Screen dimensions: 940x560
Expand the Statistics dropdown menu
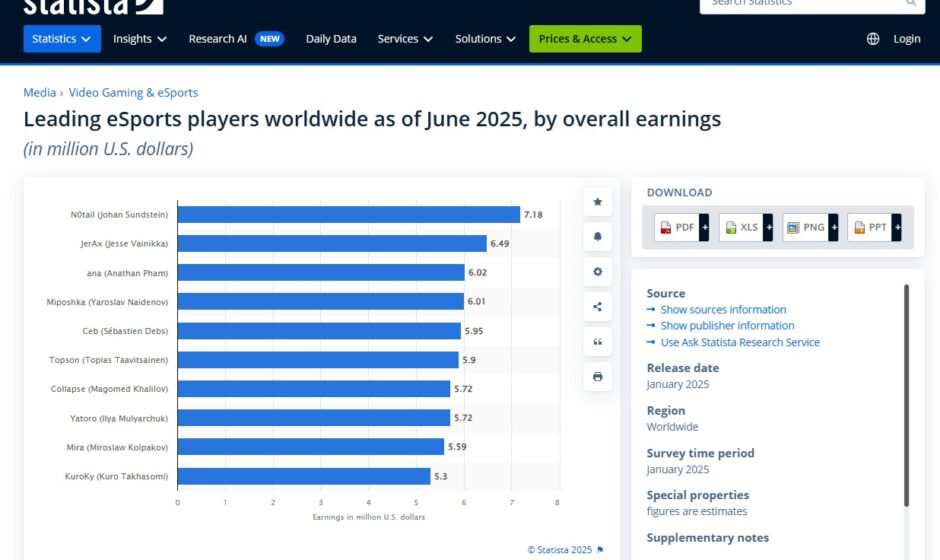[x=62, y=39]
